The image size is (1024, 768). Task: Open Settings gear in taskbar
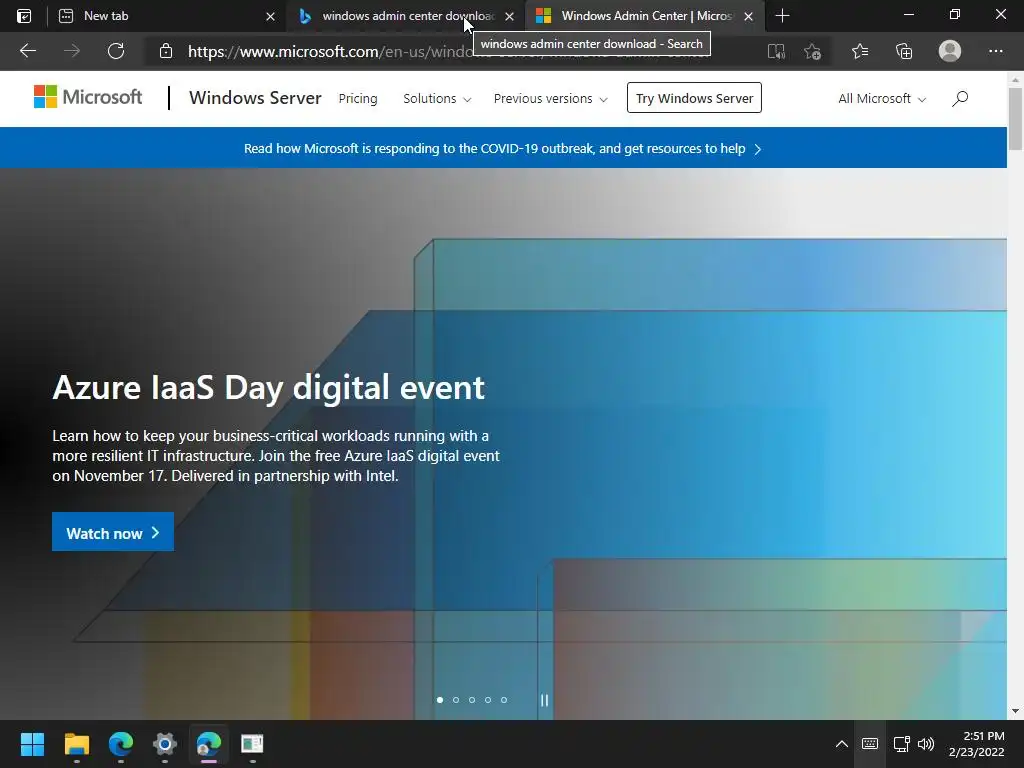click(x=165, y=744)
